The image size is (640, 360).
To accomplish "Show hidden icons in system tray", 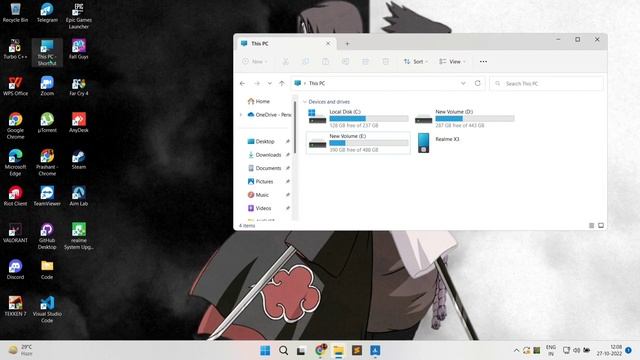I will click(516, 350).
